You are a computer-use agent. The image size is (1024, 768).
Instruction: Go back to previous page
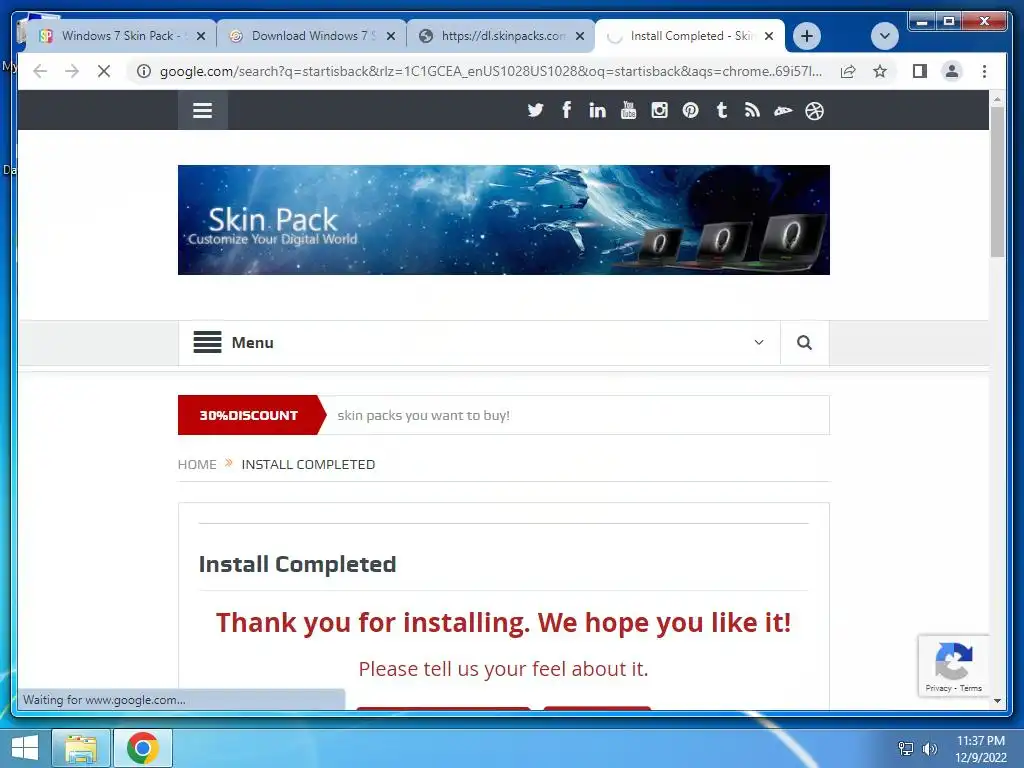point(40,71)
